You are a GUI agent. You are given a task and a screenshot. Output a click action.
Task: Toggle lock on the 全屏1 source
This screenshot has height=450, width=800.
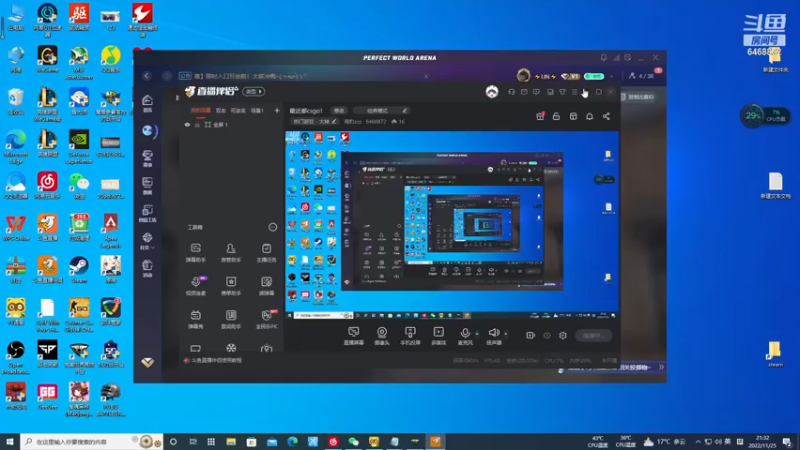(197, 124)
